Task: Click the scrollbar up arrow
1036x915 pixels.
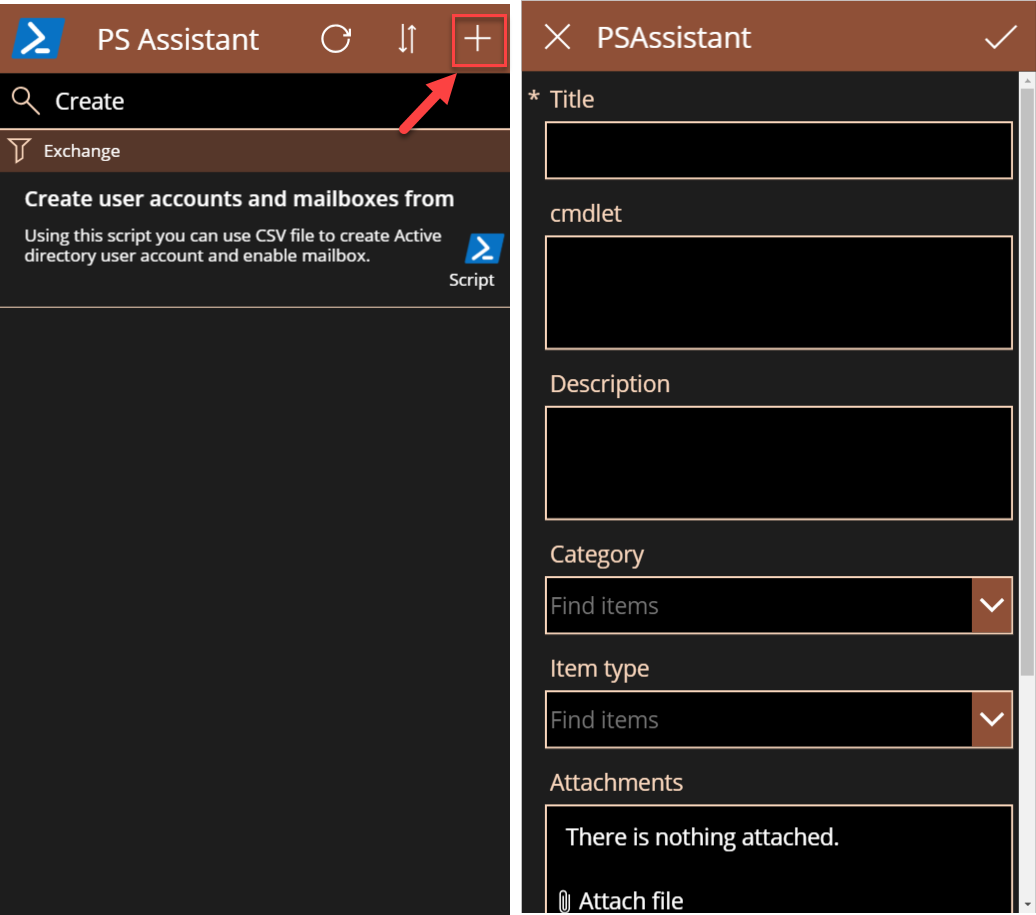Action: coord(1027,80)
